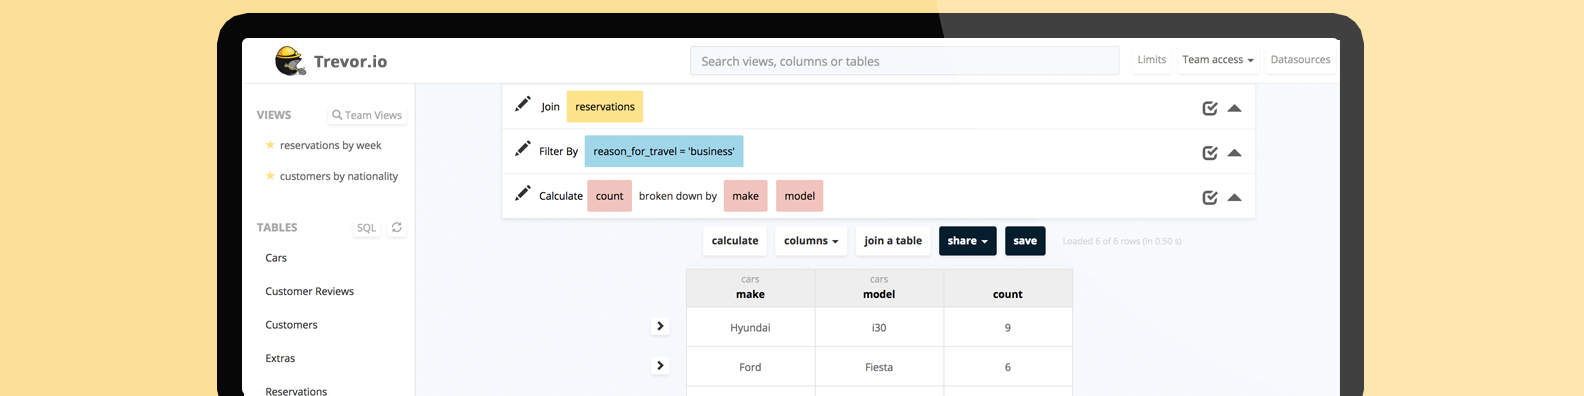This screenshot has width=1584, height=396.
Task: Collapse the Calculate step arrow
Action: pyautogui.click(x=1235, y=198)
